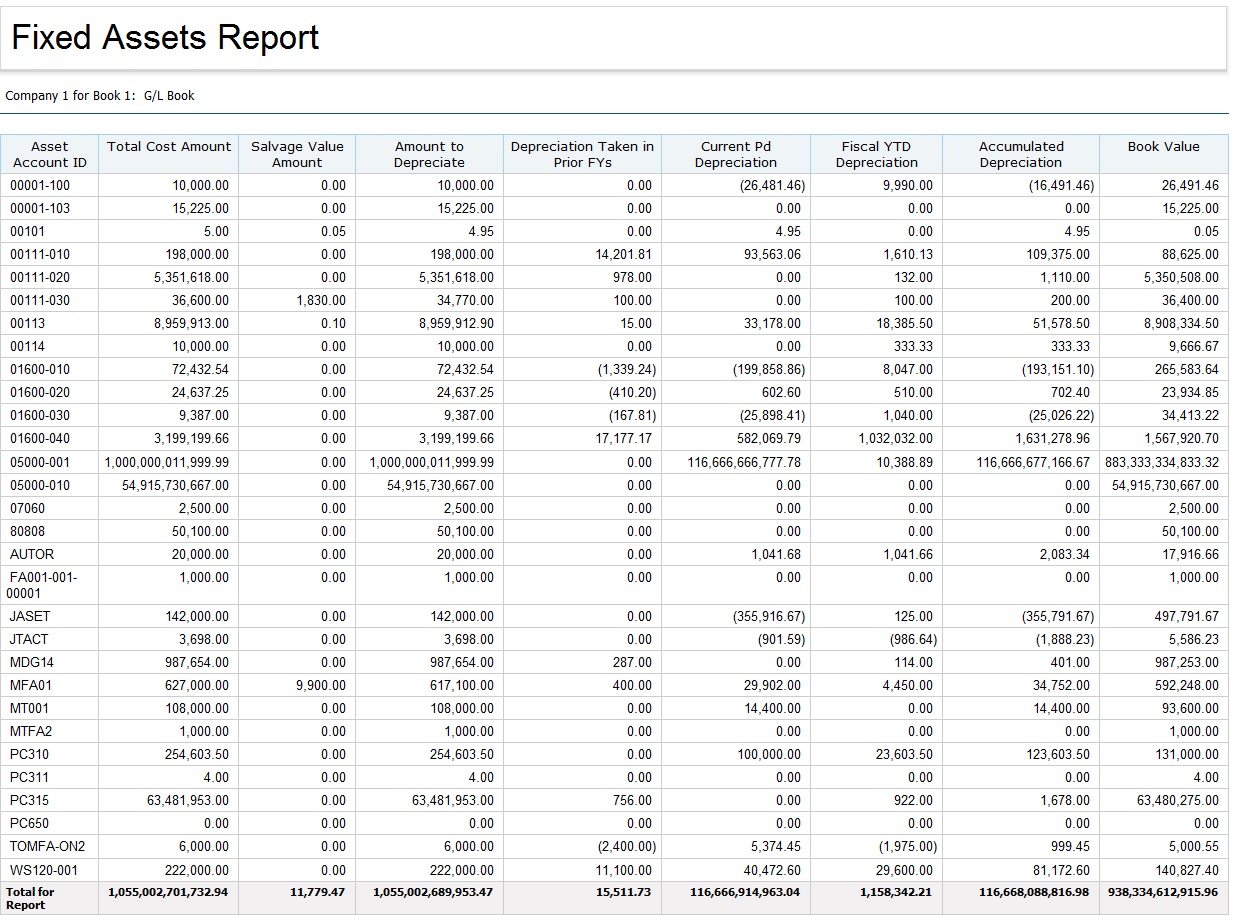
Task: Click the JASET asset account ID
Action: [30, 616]
